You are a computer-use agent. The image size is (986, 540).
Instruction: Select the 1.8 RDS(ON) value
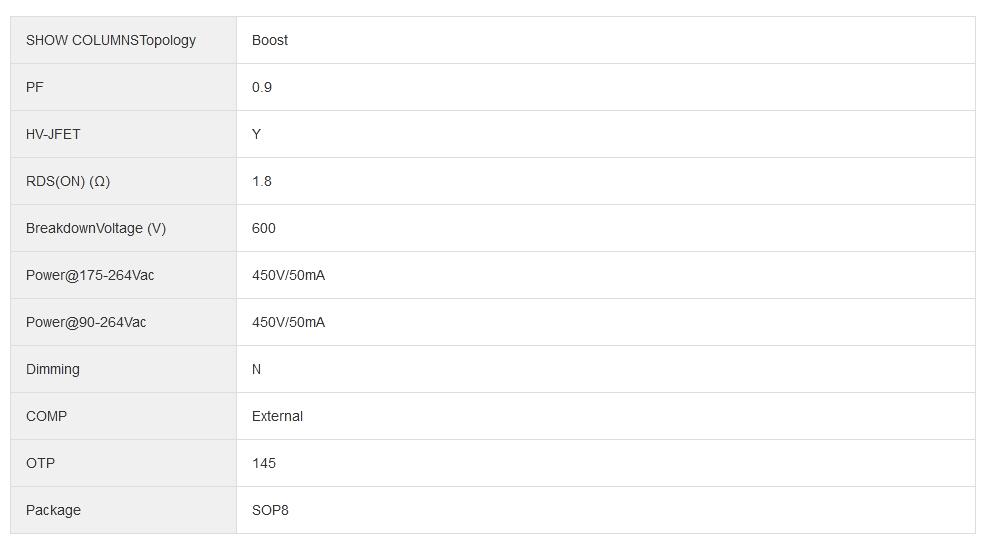262,181
